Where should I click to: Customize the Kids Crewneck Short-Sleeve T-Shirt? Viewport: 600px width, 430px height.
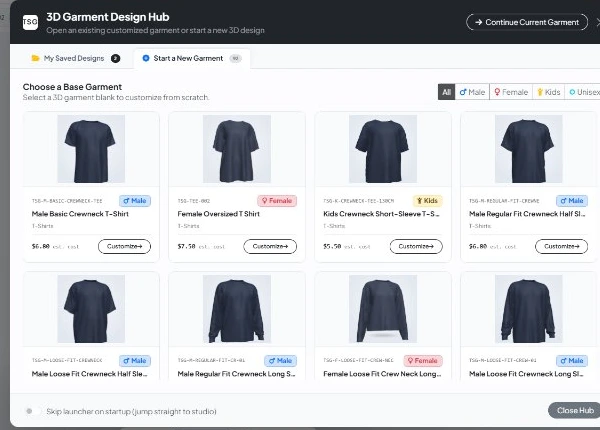pos(416,246)
